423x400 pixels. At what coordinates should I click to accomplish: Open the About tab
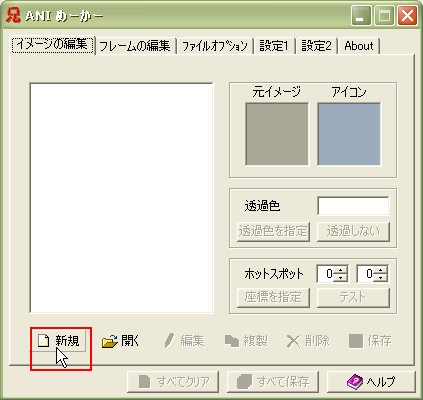coord(359,46)
